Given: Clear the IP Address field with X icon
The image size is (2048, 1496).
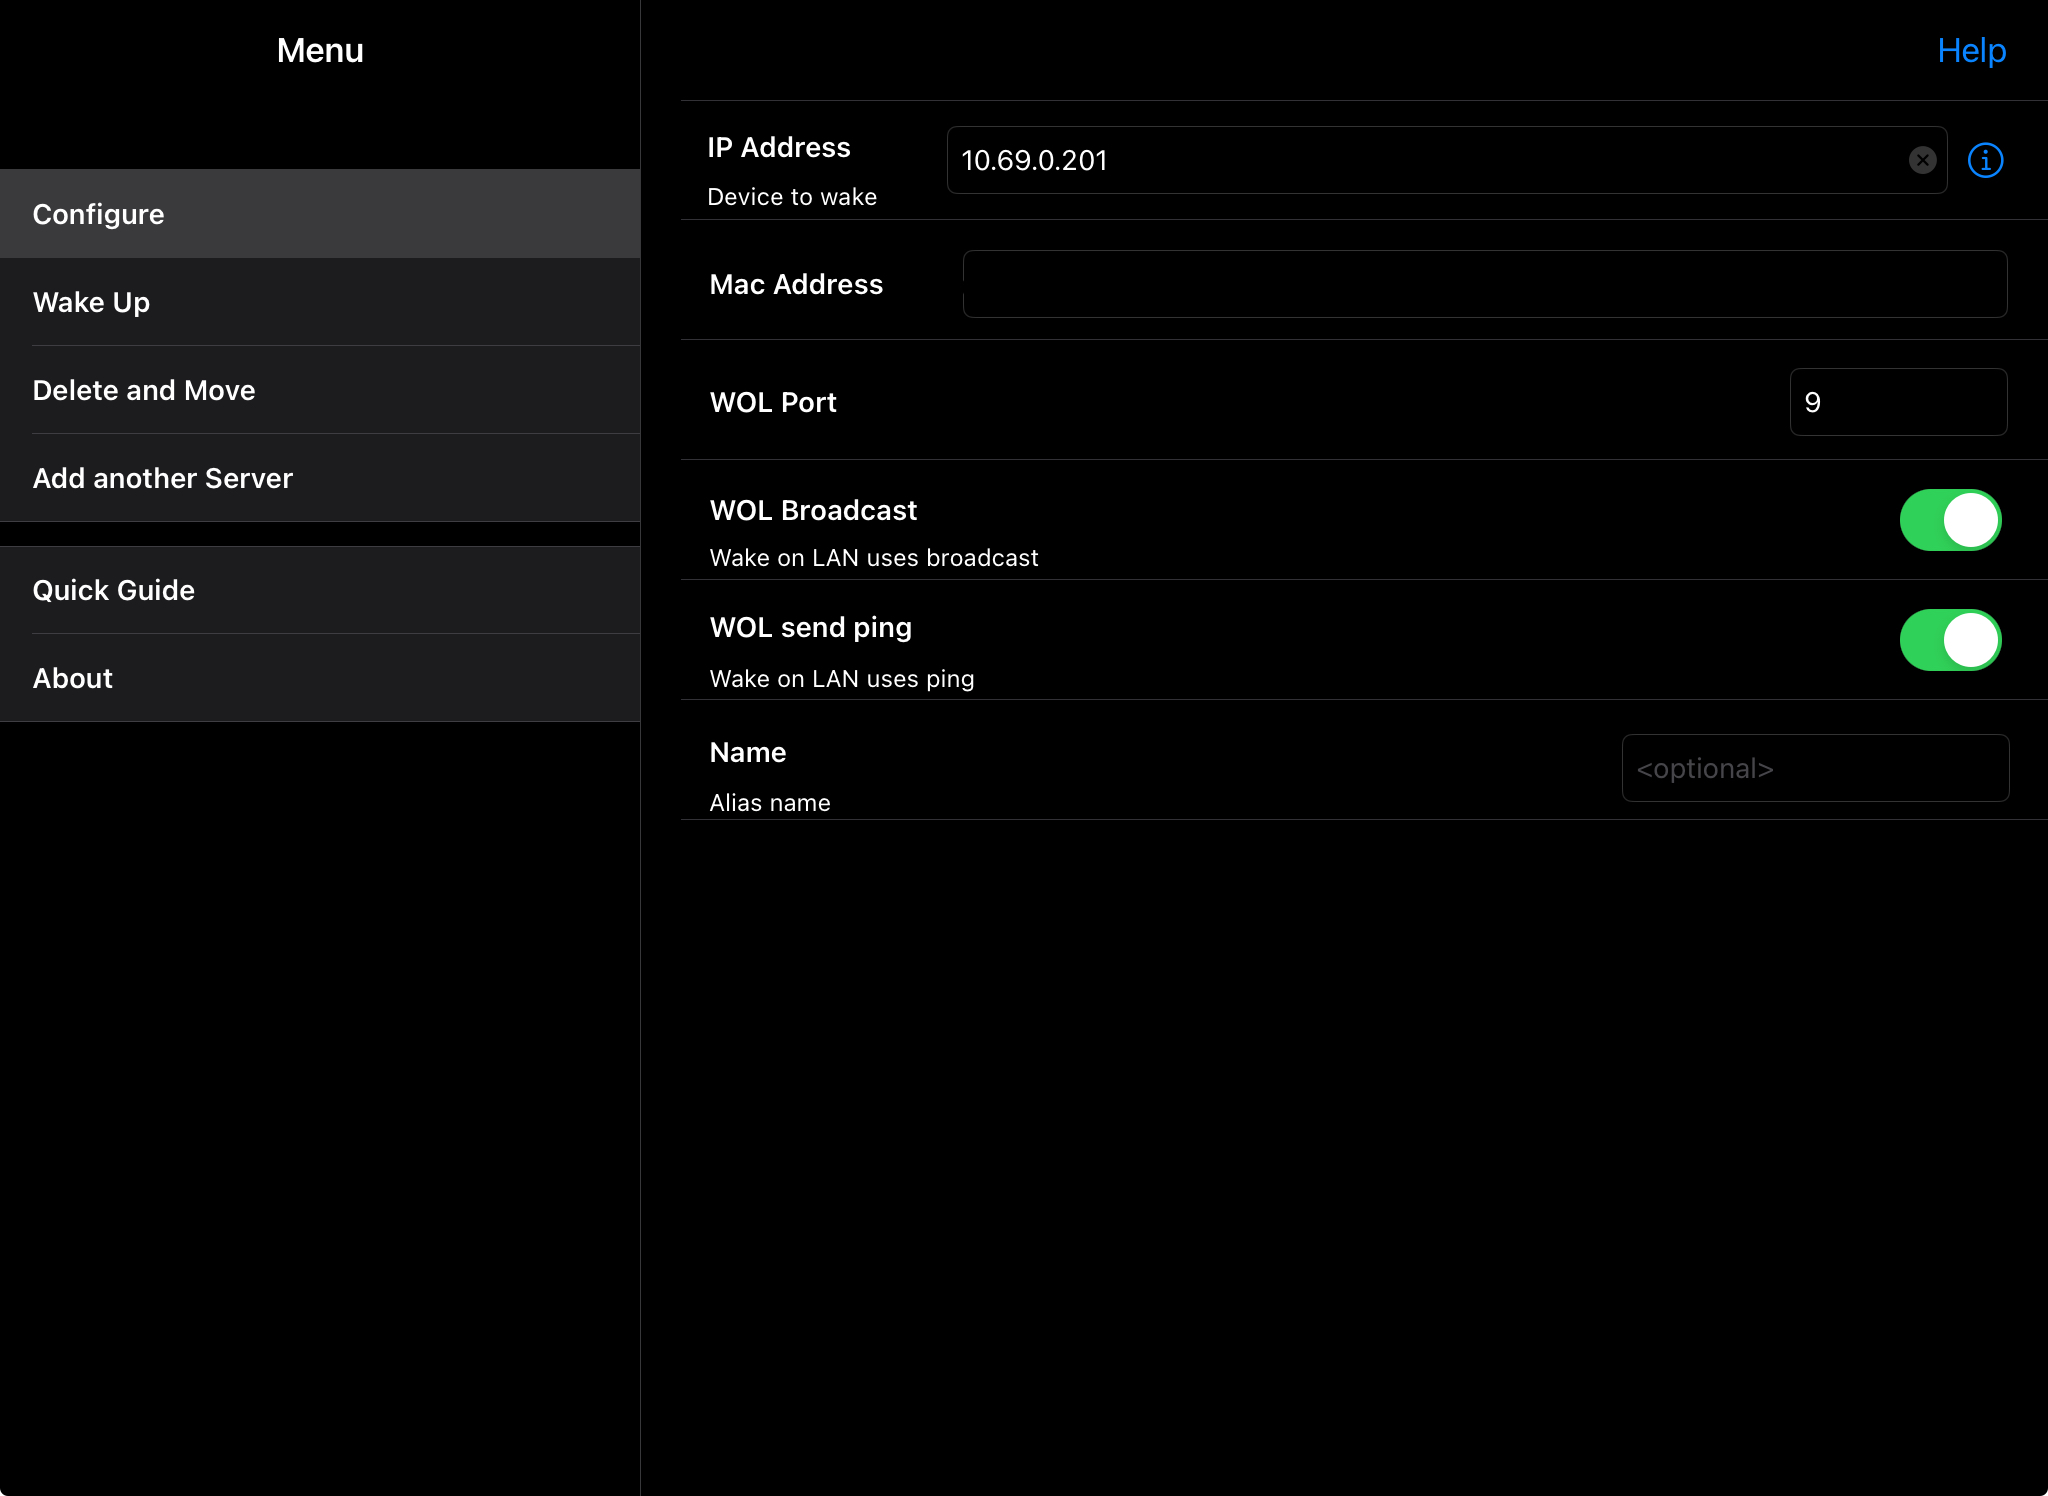Looking at the screenshot, I should [1922, 160].
